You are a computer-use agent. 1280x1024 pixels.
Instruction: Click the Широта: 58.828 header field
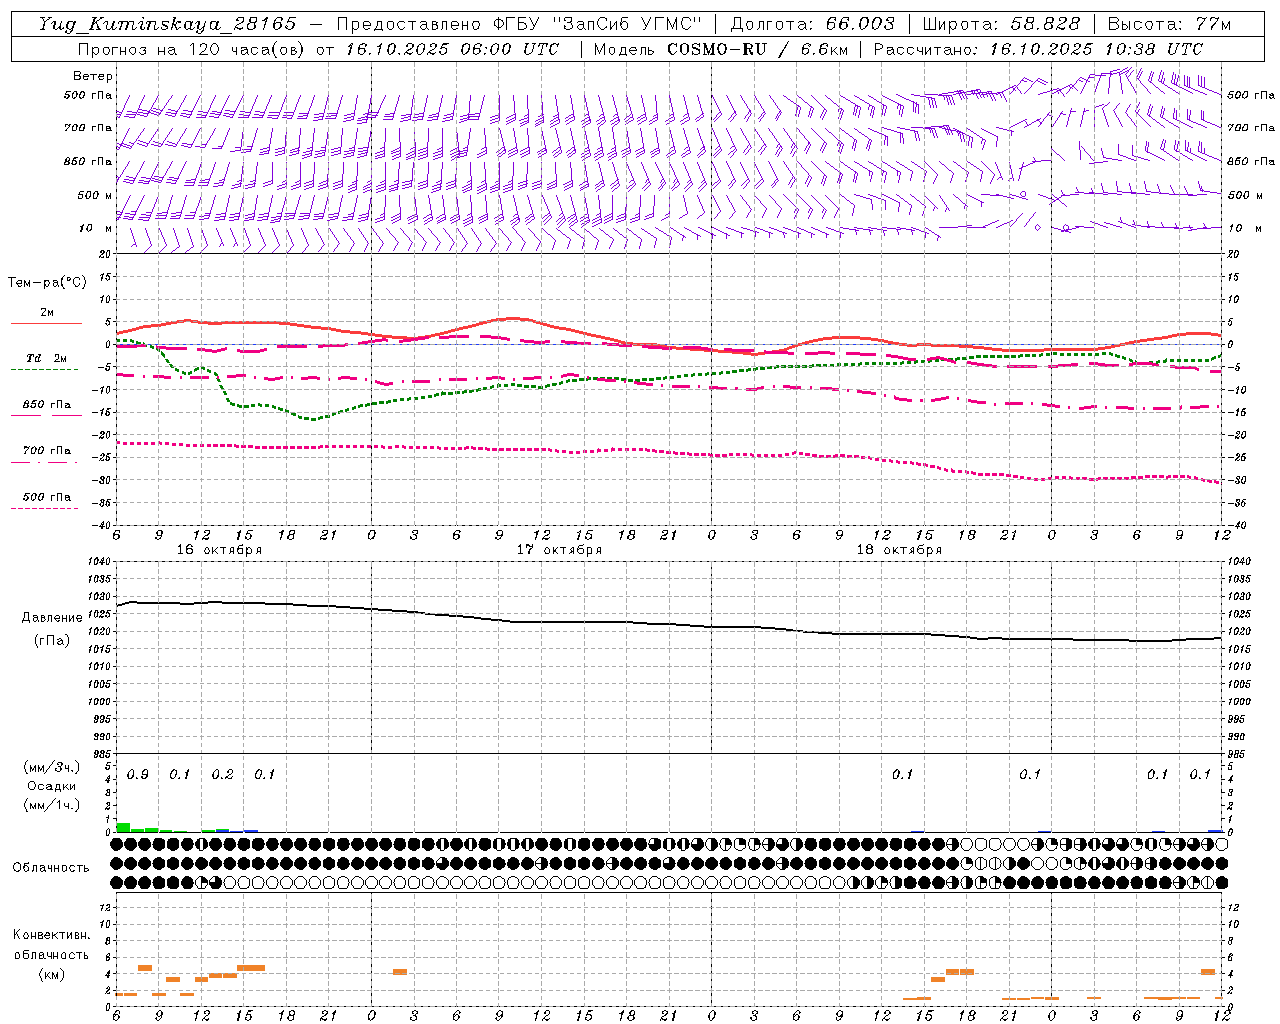click(1001, 24)
